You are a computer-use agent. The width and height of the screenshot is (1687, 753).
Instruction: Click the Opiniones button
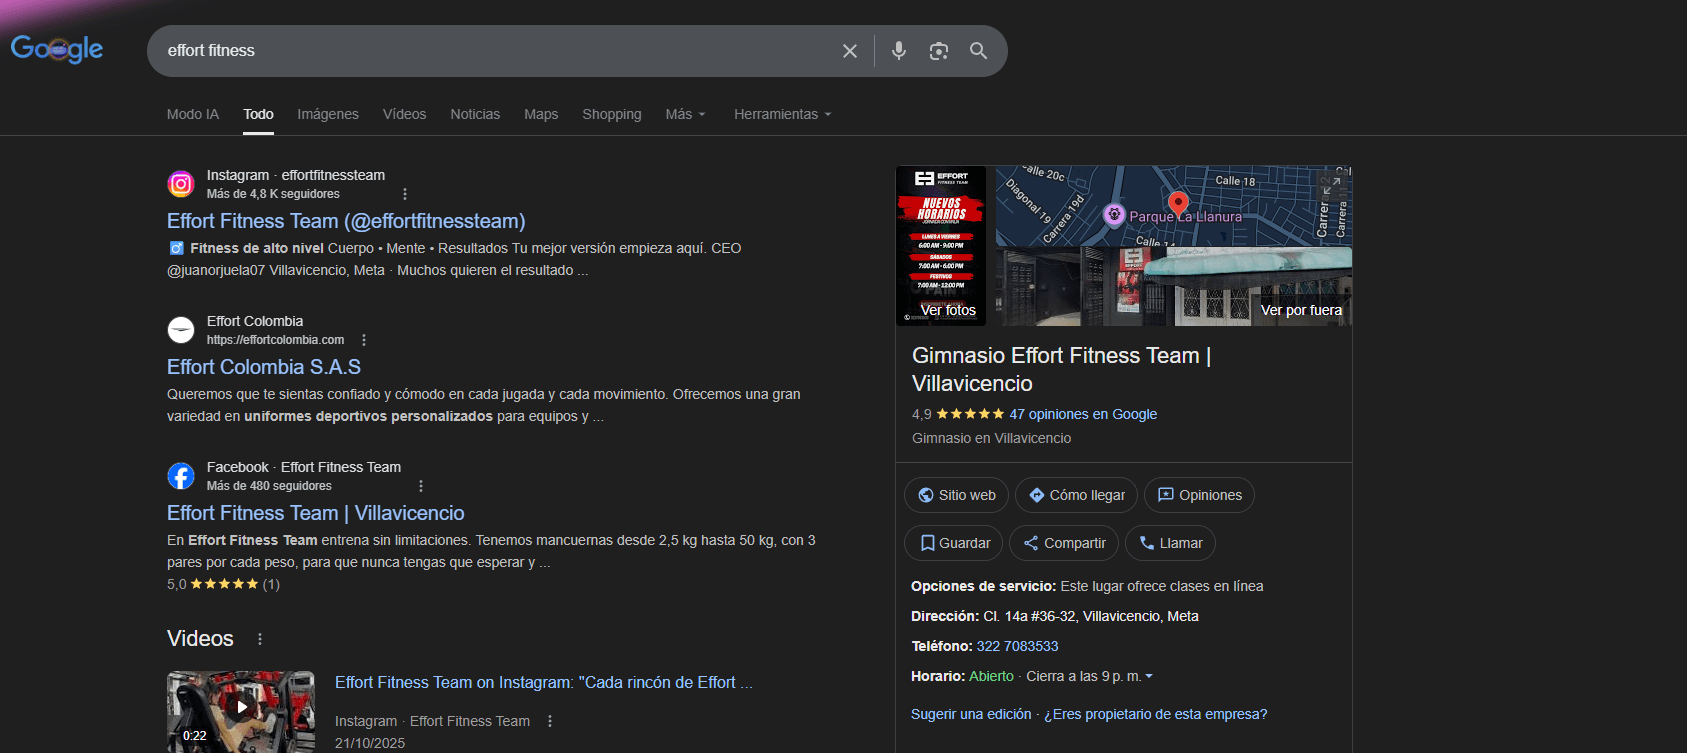(1199, 495)
